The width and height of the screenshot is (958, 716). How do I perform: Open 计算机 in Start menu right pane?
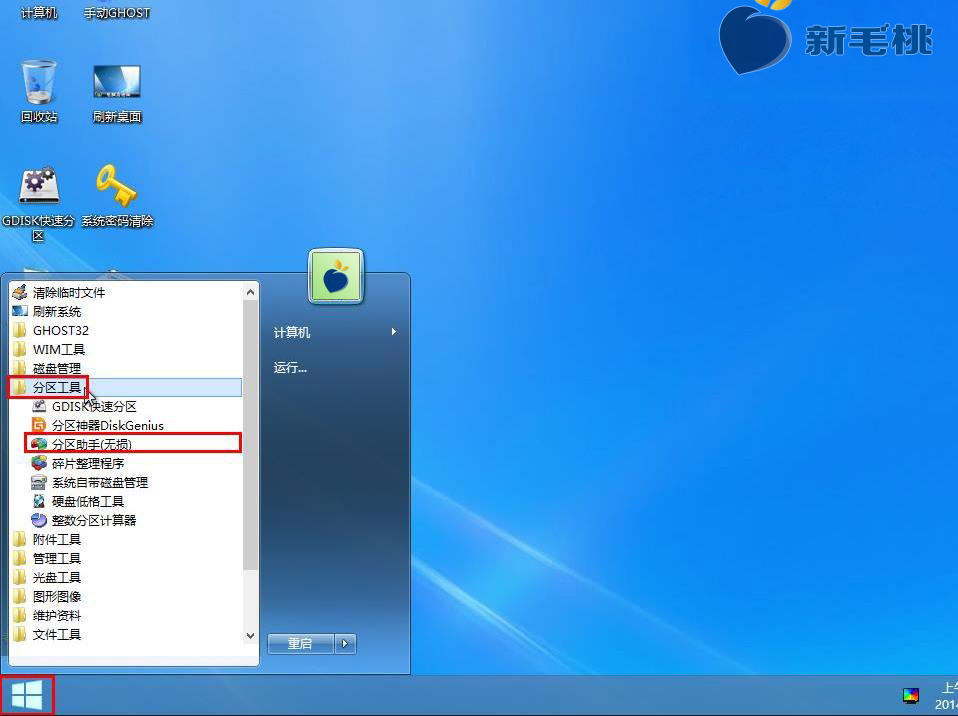[x=292, y=332]
